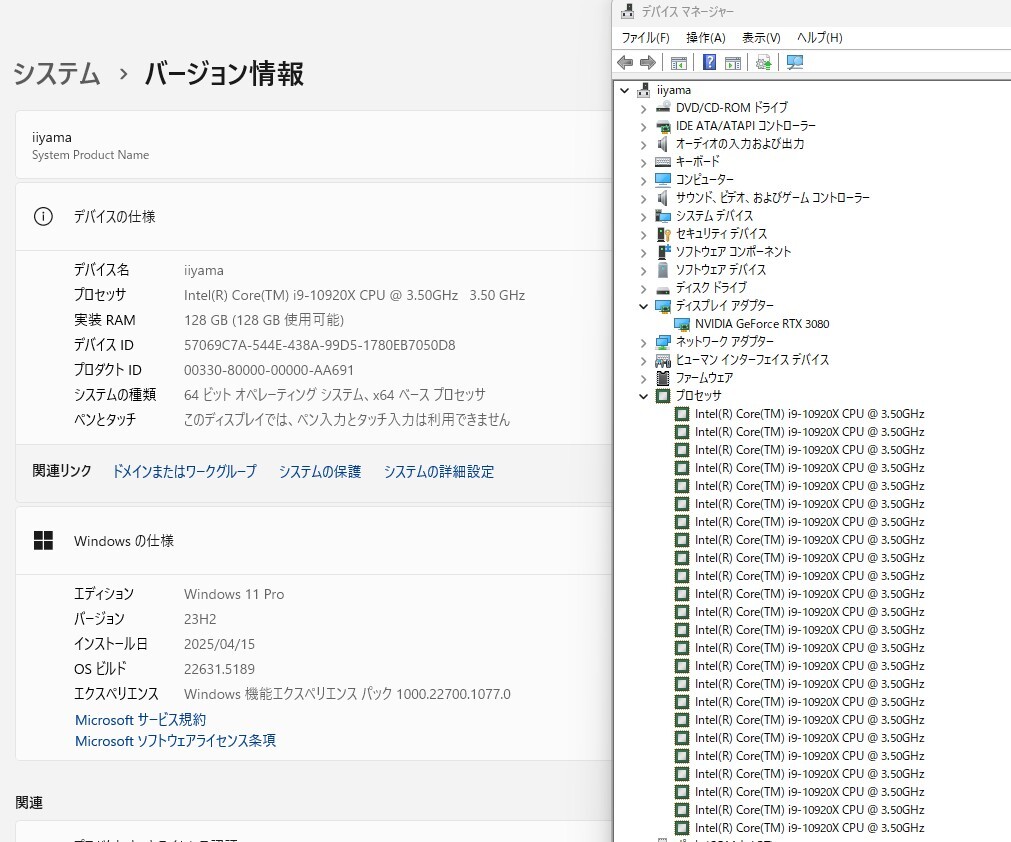Collapse the プロセッサ node
The width and height of the screenshot is (1011, 842).
[643, 396]
